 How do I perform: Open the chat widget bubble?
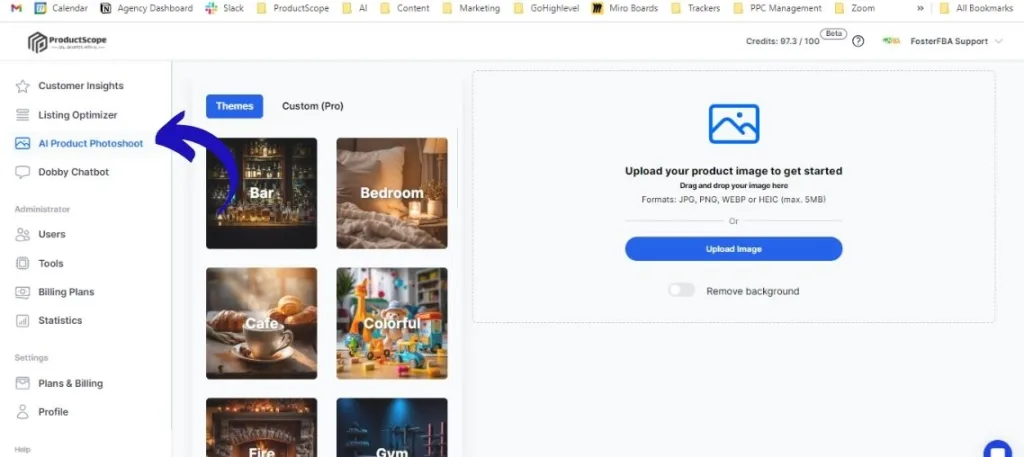tap(998, 450)
